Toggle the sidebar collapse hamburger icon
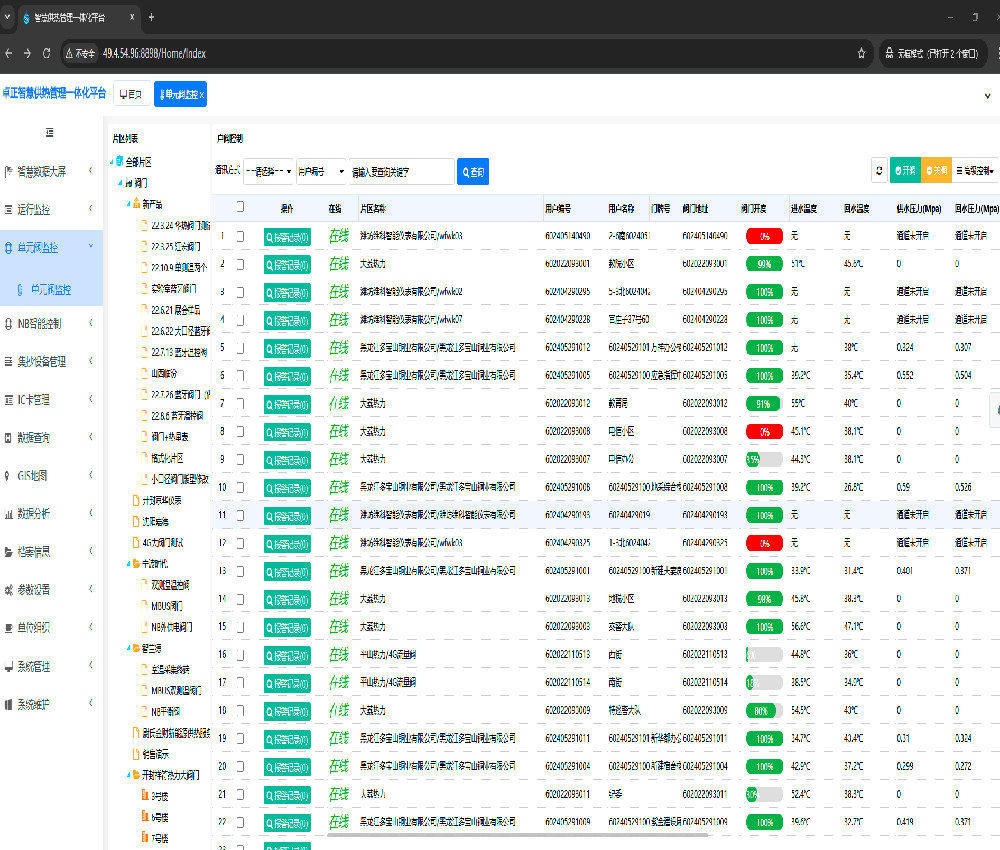Image resolution: width=1000 pixels, height=850 pixels. point(50,133)
